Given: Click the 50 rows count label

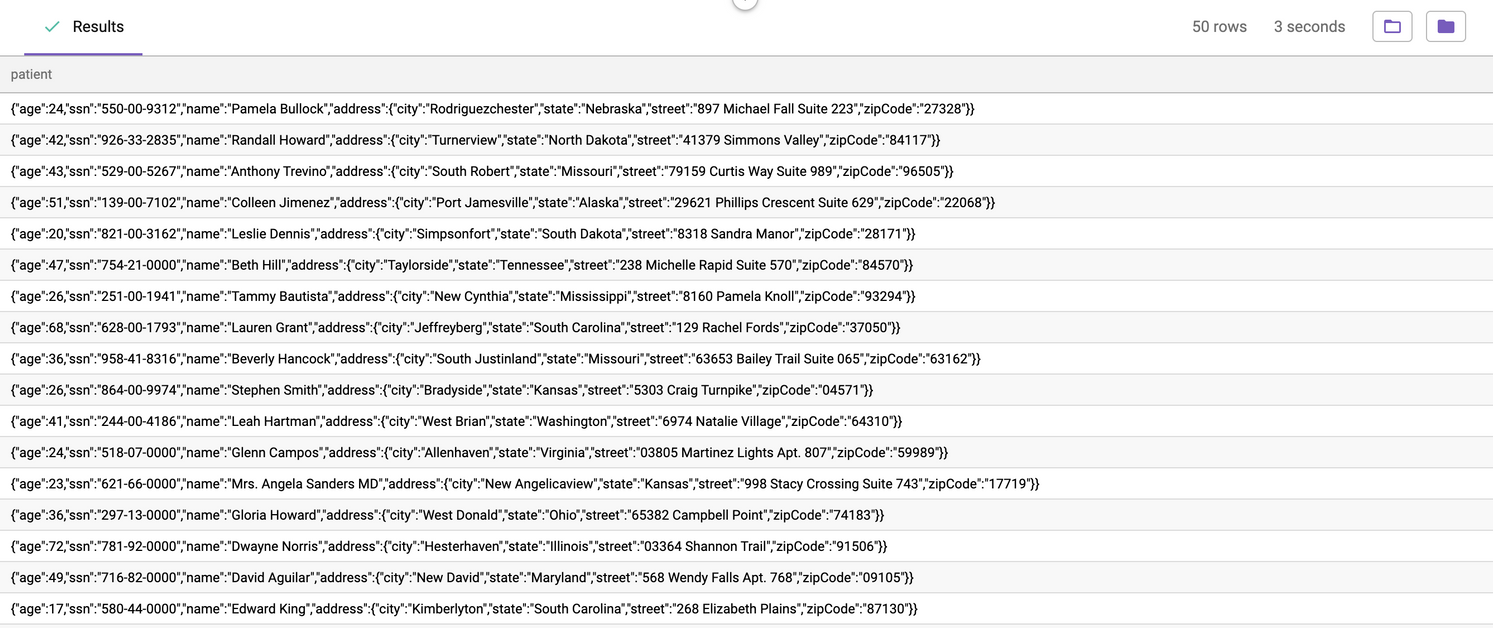Looking at the screenshot, I should (1219, 27).
